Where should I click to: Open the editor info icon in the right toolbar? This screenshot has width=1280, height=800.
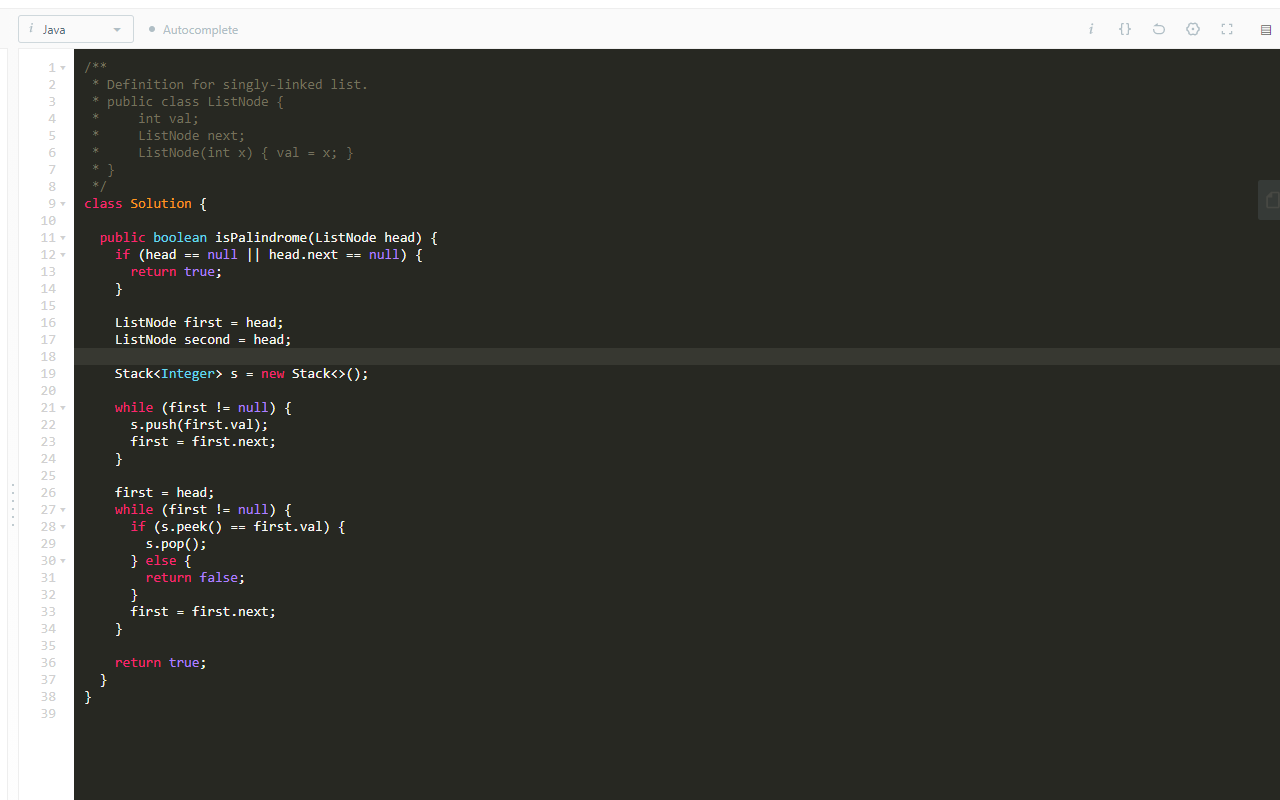(1091, 29)
